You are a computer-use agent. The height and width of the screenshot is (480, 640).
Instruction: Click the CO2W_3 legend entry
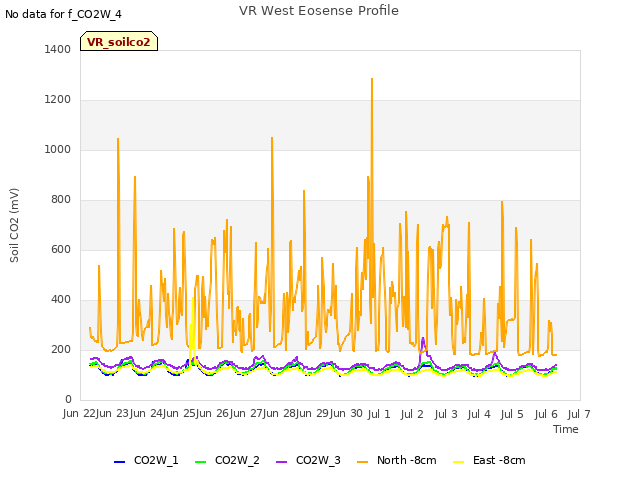(x=308, y=460)
